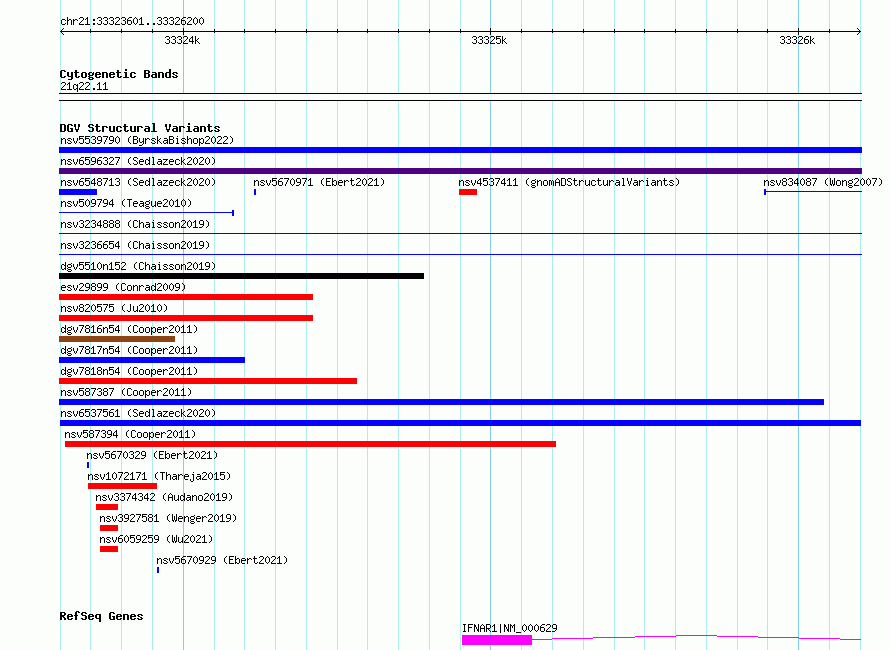Open nsv509794 (Teague2010) variant label
890x650 pixels.
[126, 203]
